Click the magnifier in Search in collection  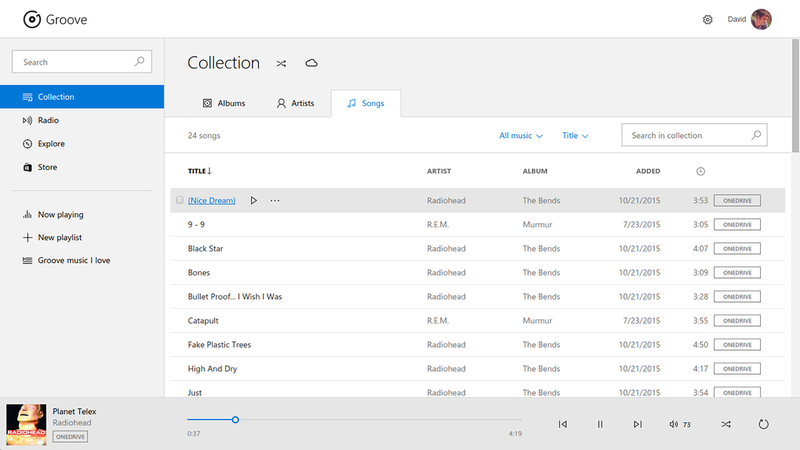pos(756,135)
